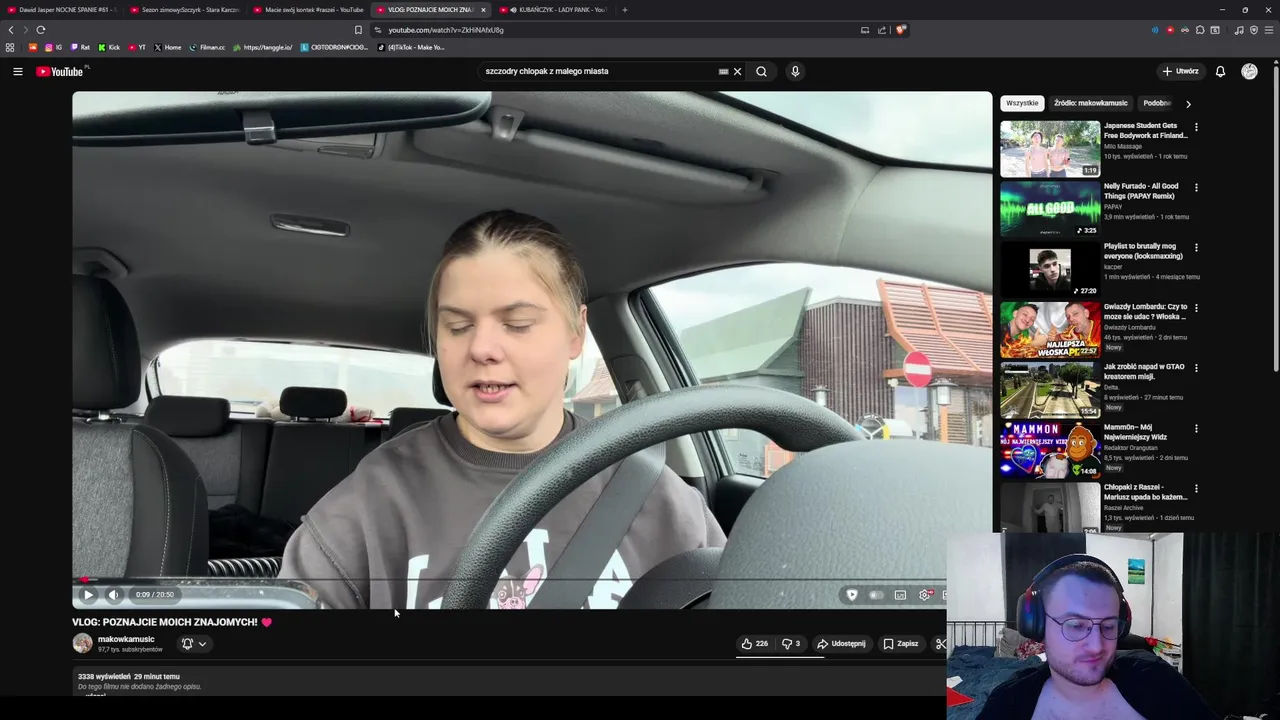Switch to Sezon zimowy Szczyrk tab
The width and height of the screenshot is (1280, 720).
(185, 10)
